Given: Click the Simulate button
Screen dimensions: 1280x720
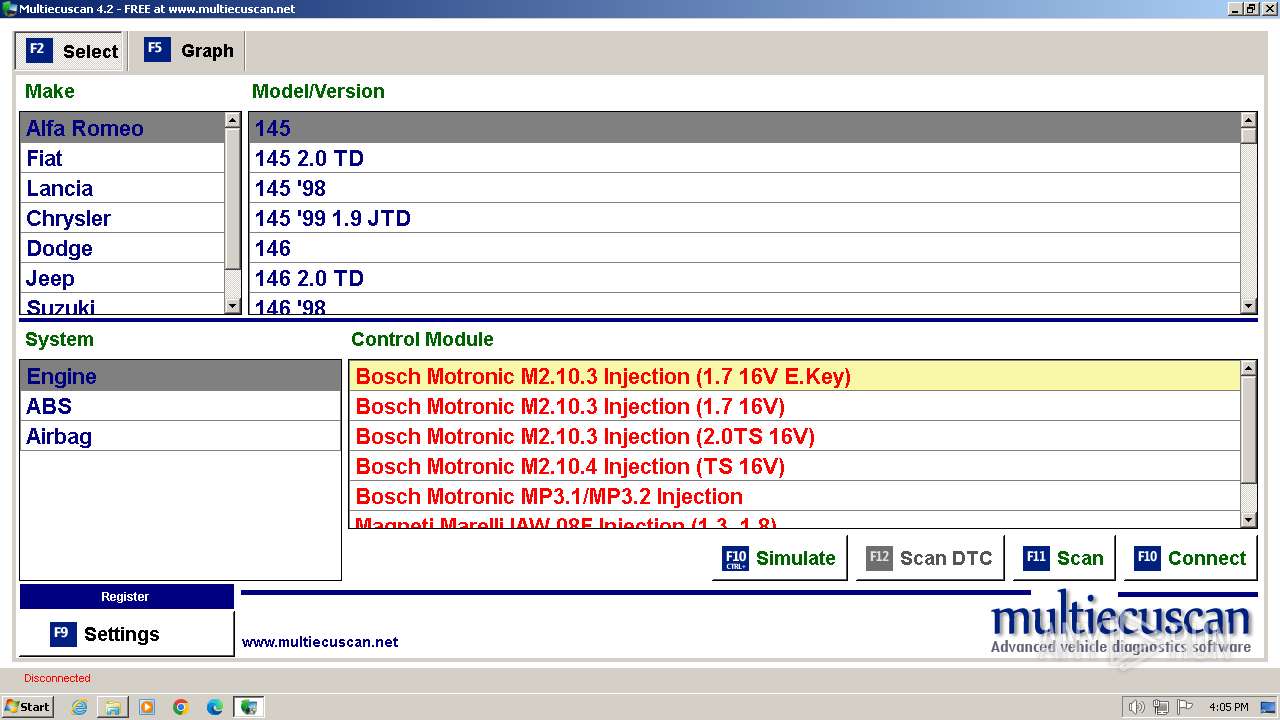Looking at the screenshot, I should (779, 558).
